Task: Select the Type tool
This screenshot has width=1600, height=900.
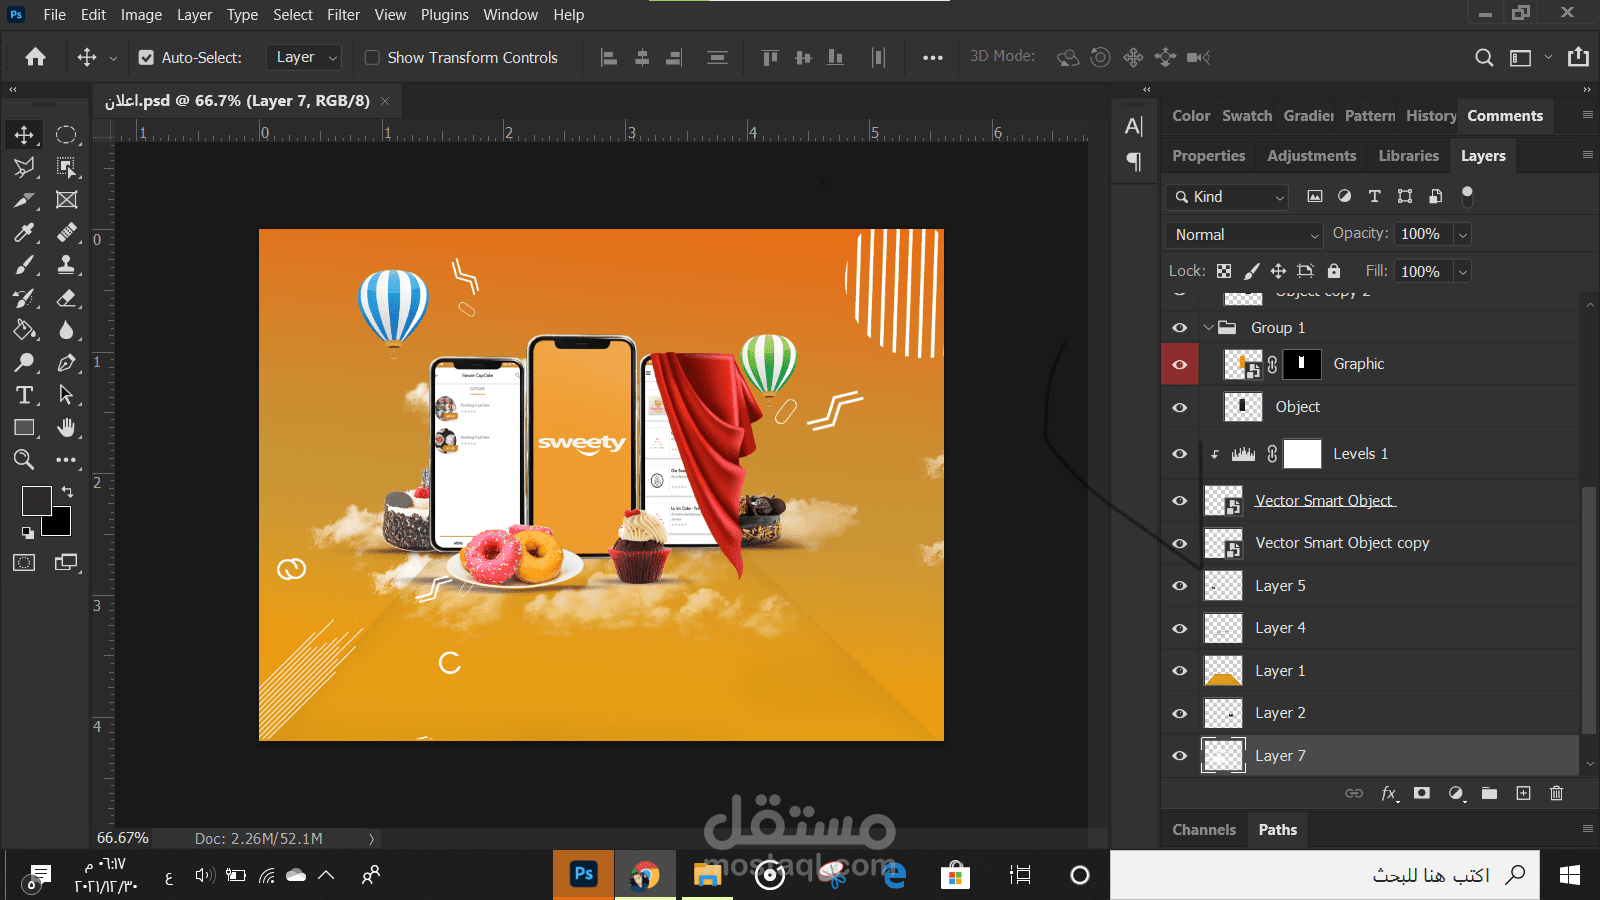Action: coord(24,395)
